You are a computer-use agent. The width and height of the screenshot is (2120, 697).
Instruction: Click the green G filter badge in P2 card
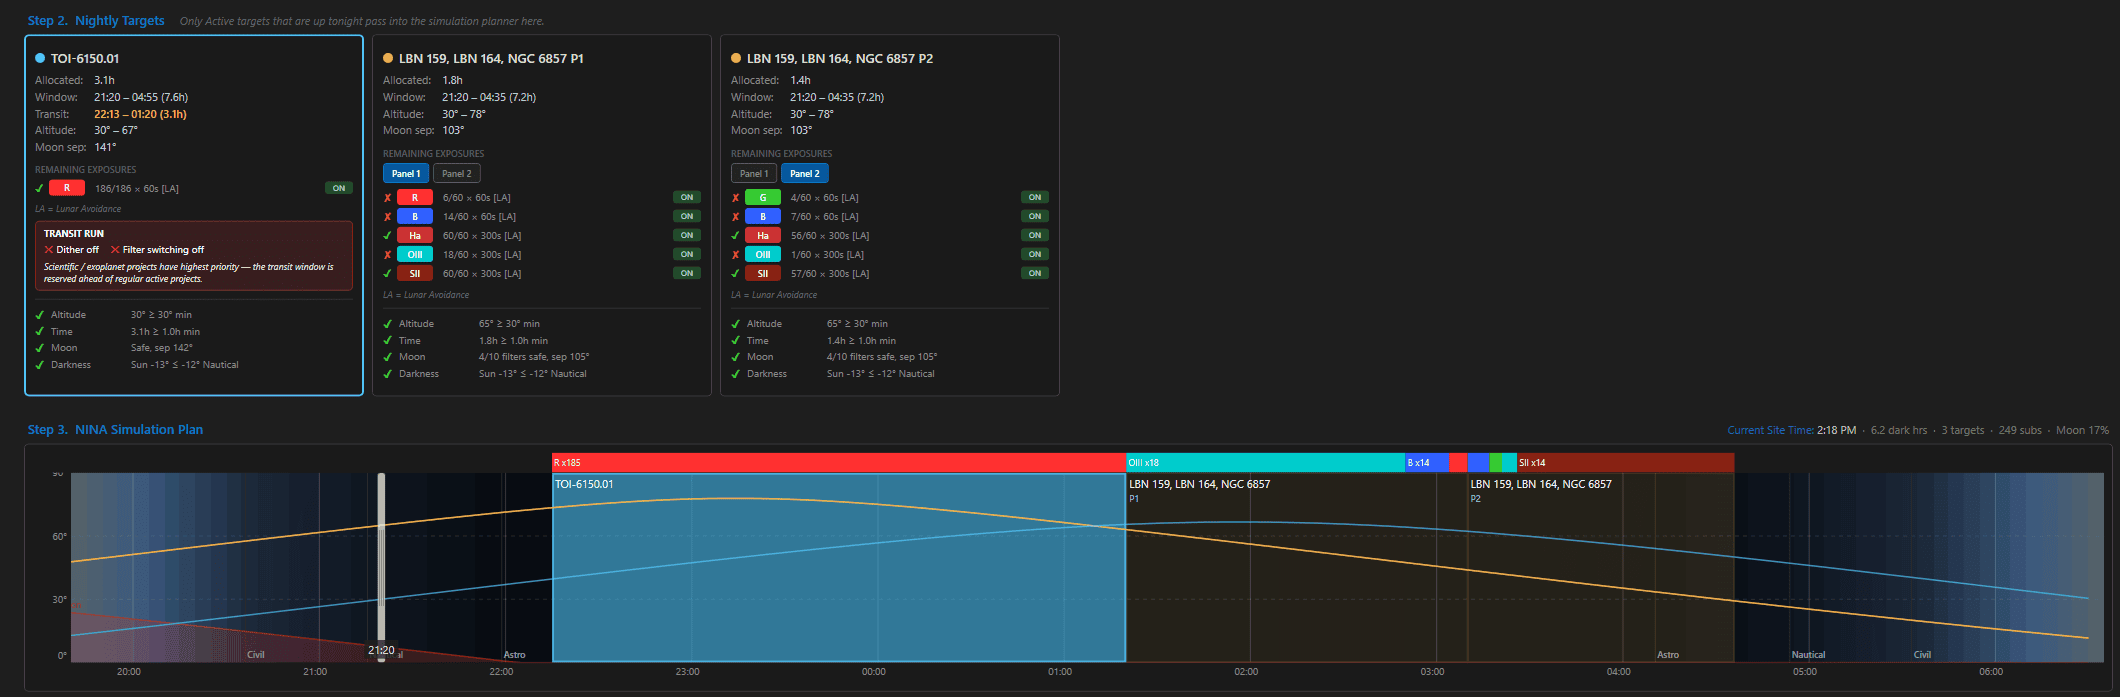click(763, 197)
